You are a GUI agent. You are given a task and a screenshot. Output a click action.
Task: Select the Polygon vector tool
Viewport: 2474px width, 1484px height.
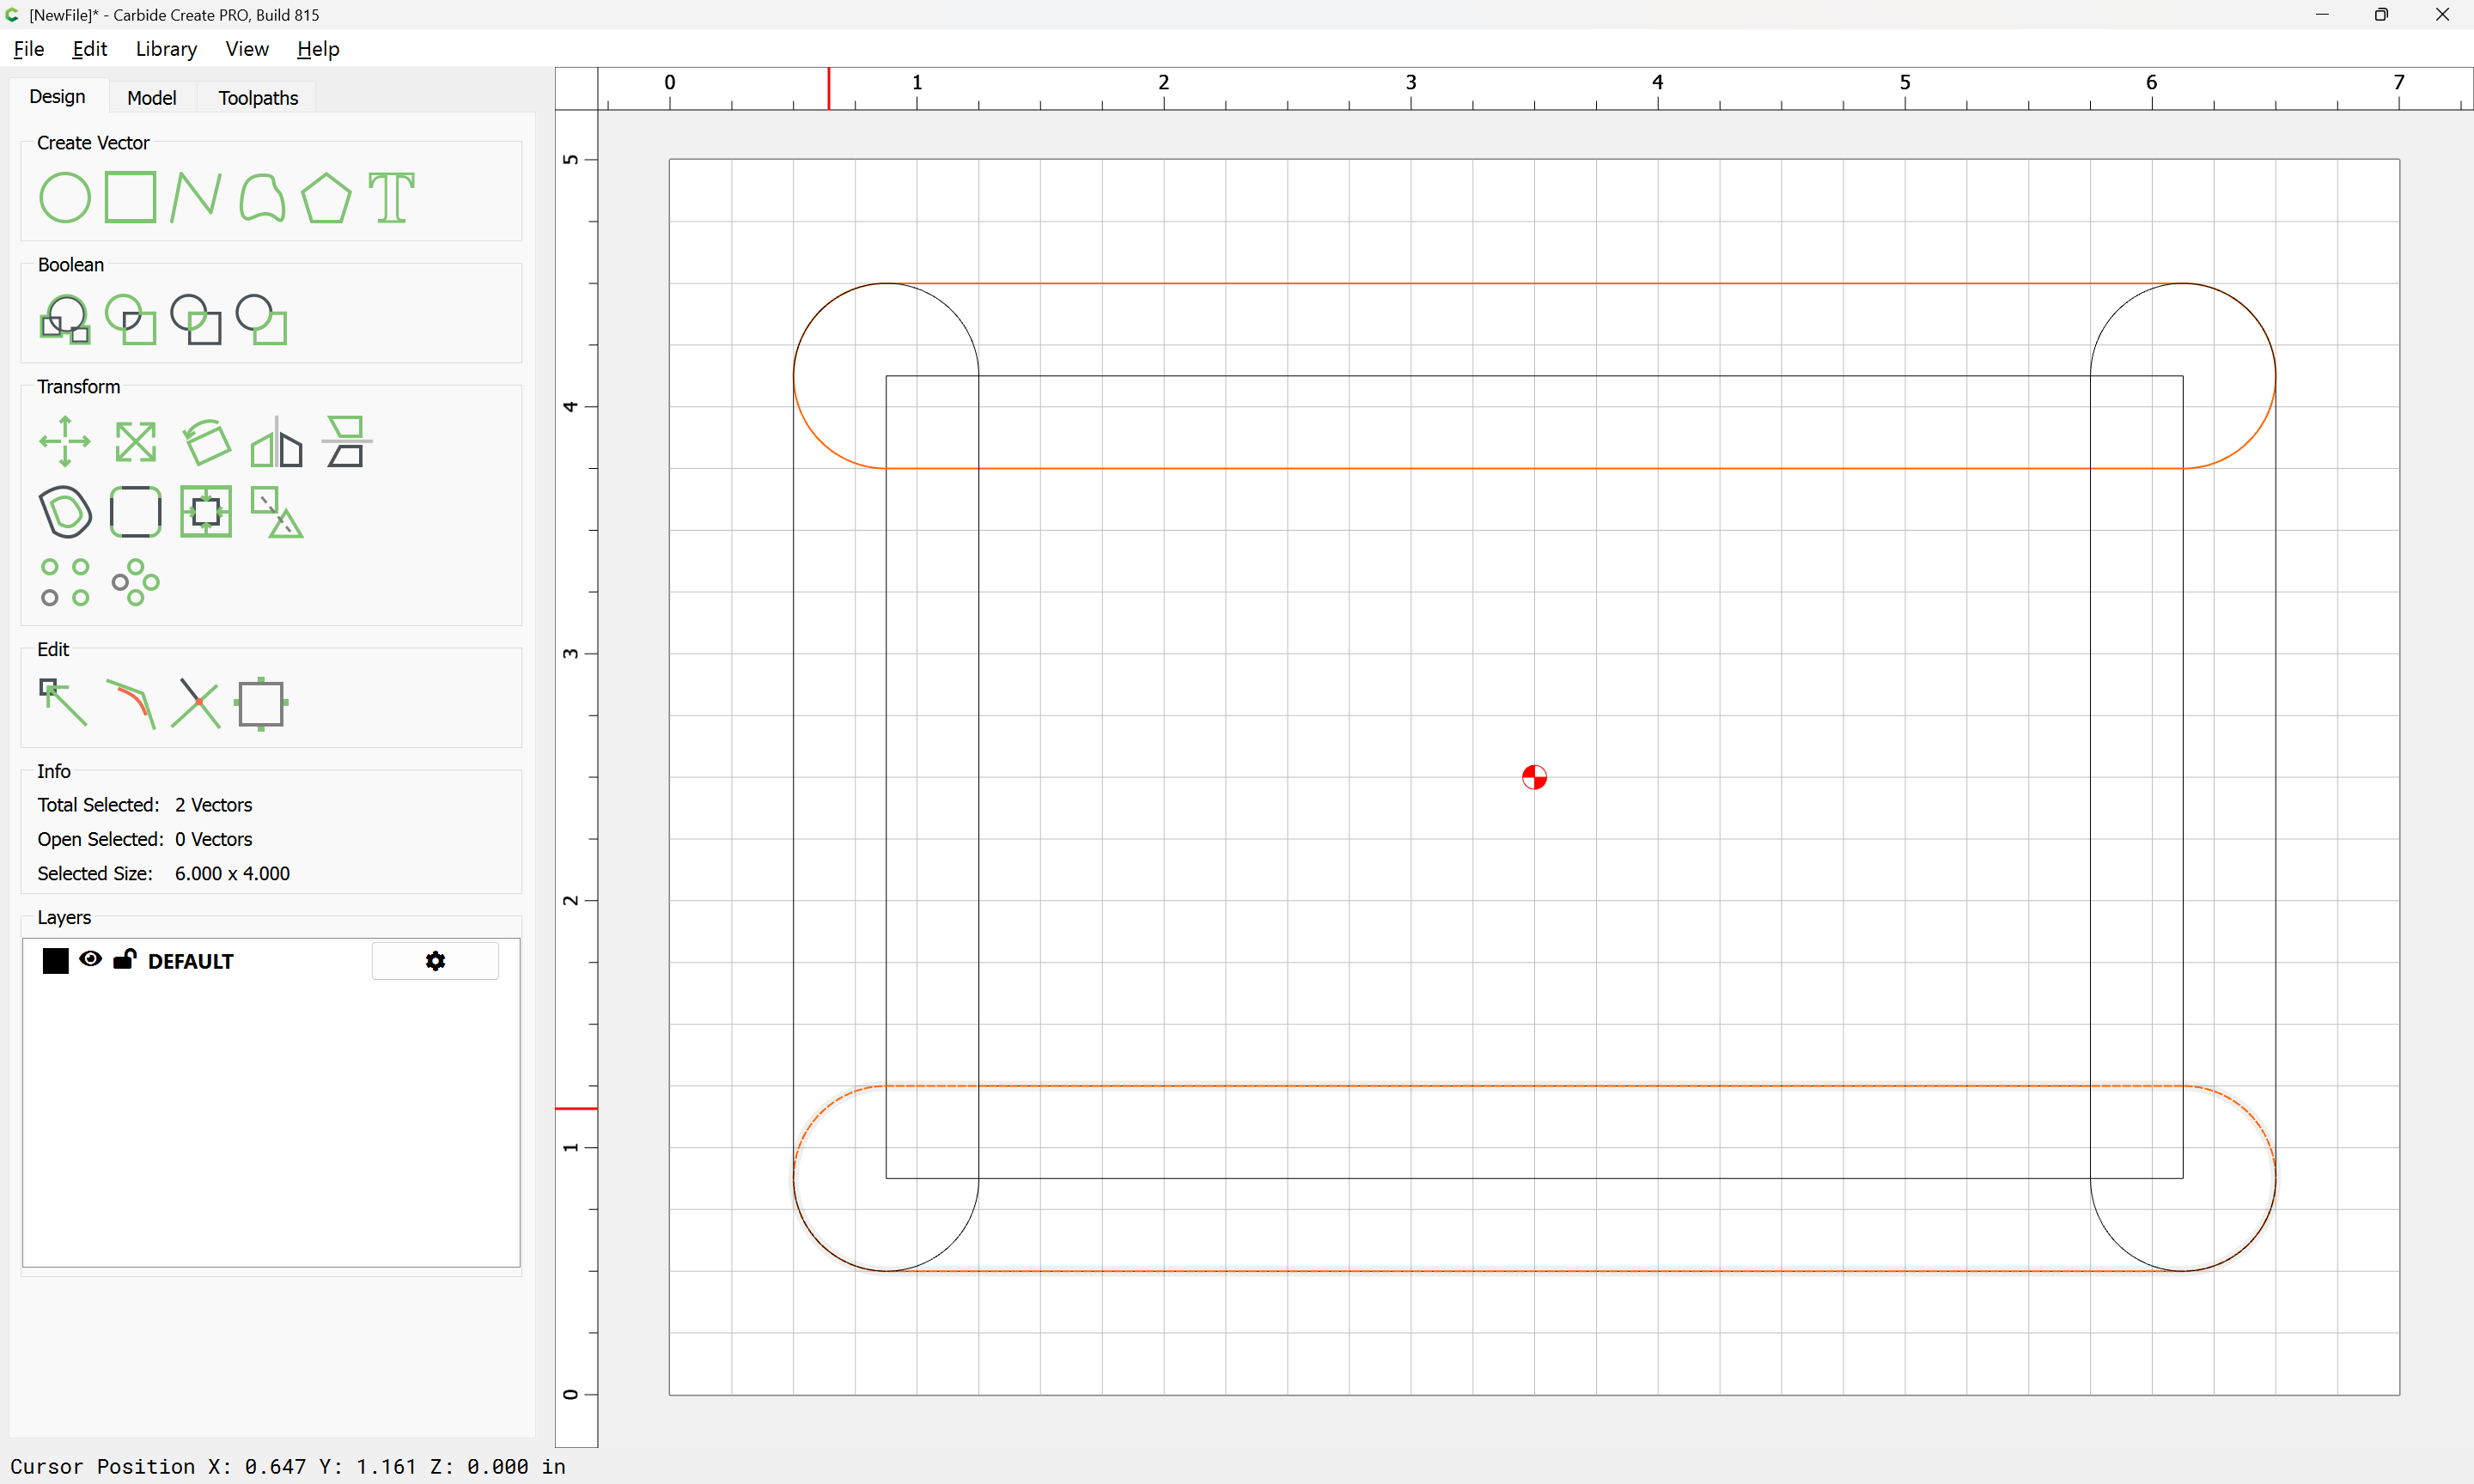coord(326,197)
